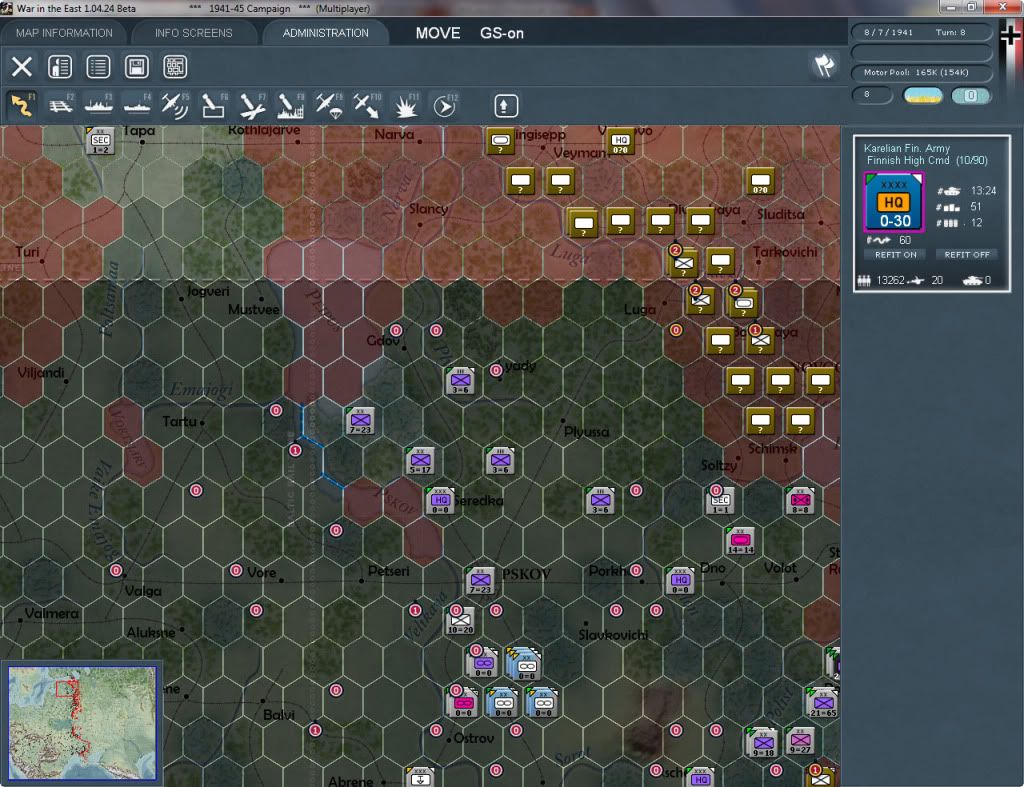Open the person-with-list administration icon
The height and width of the screenshot is (787, 1024).
click(60, 67)
